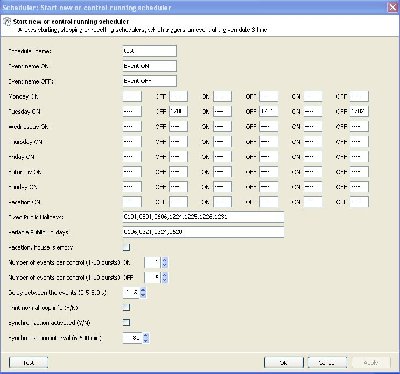The image size is (400, 374).
Task: Click the Event name ON input field
Action: pos(149,66)
